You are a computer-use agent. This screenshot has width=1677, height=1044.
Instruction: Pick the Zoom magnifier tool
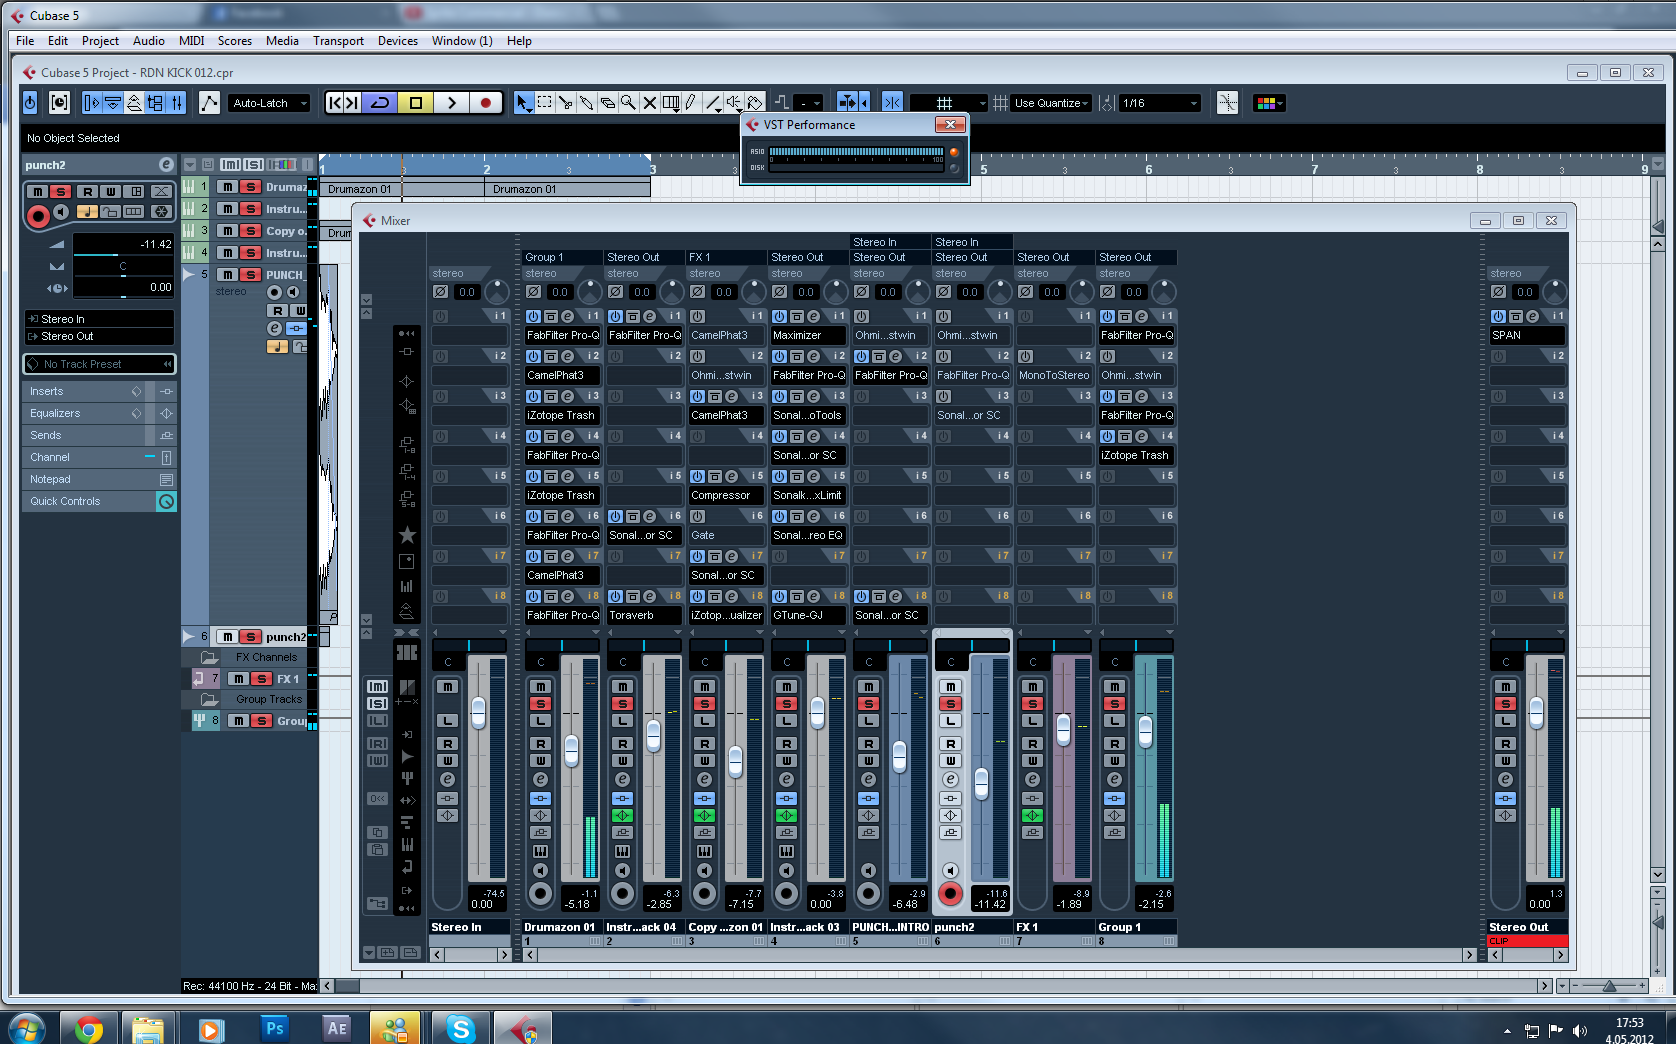click(628, 103)
